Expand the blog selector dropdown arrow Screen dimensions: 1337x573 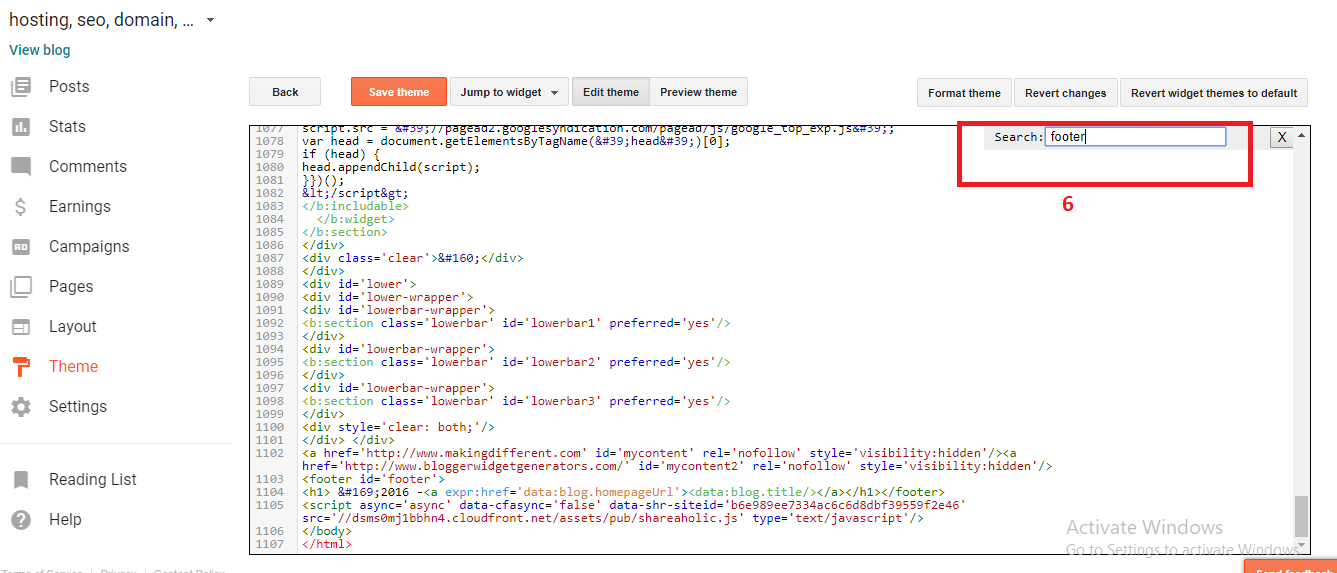pos(210,20)
